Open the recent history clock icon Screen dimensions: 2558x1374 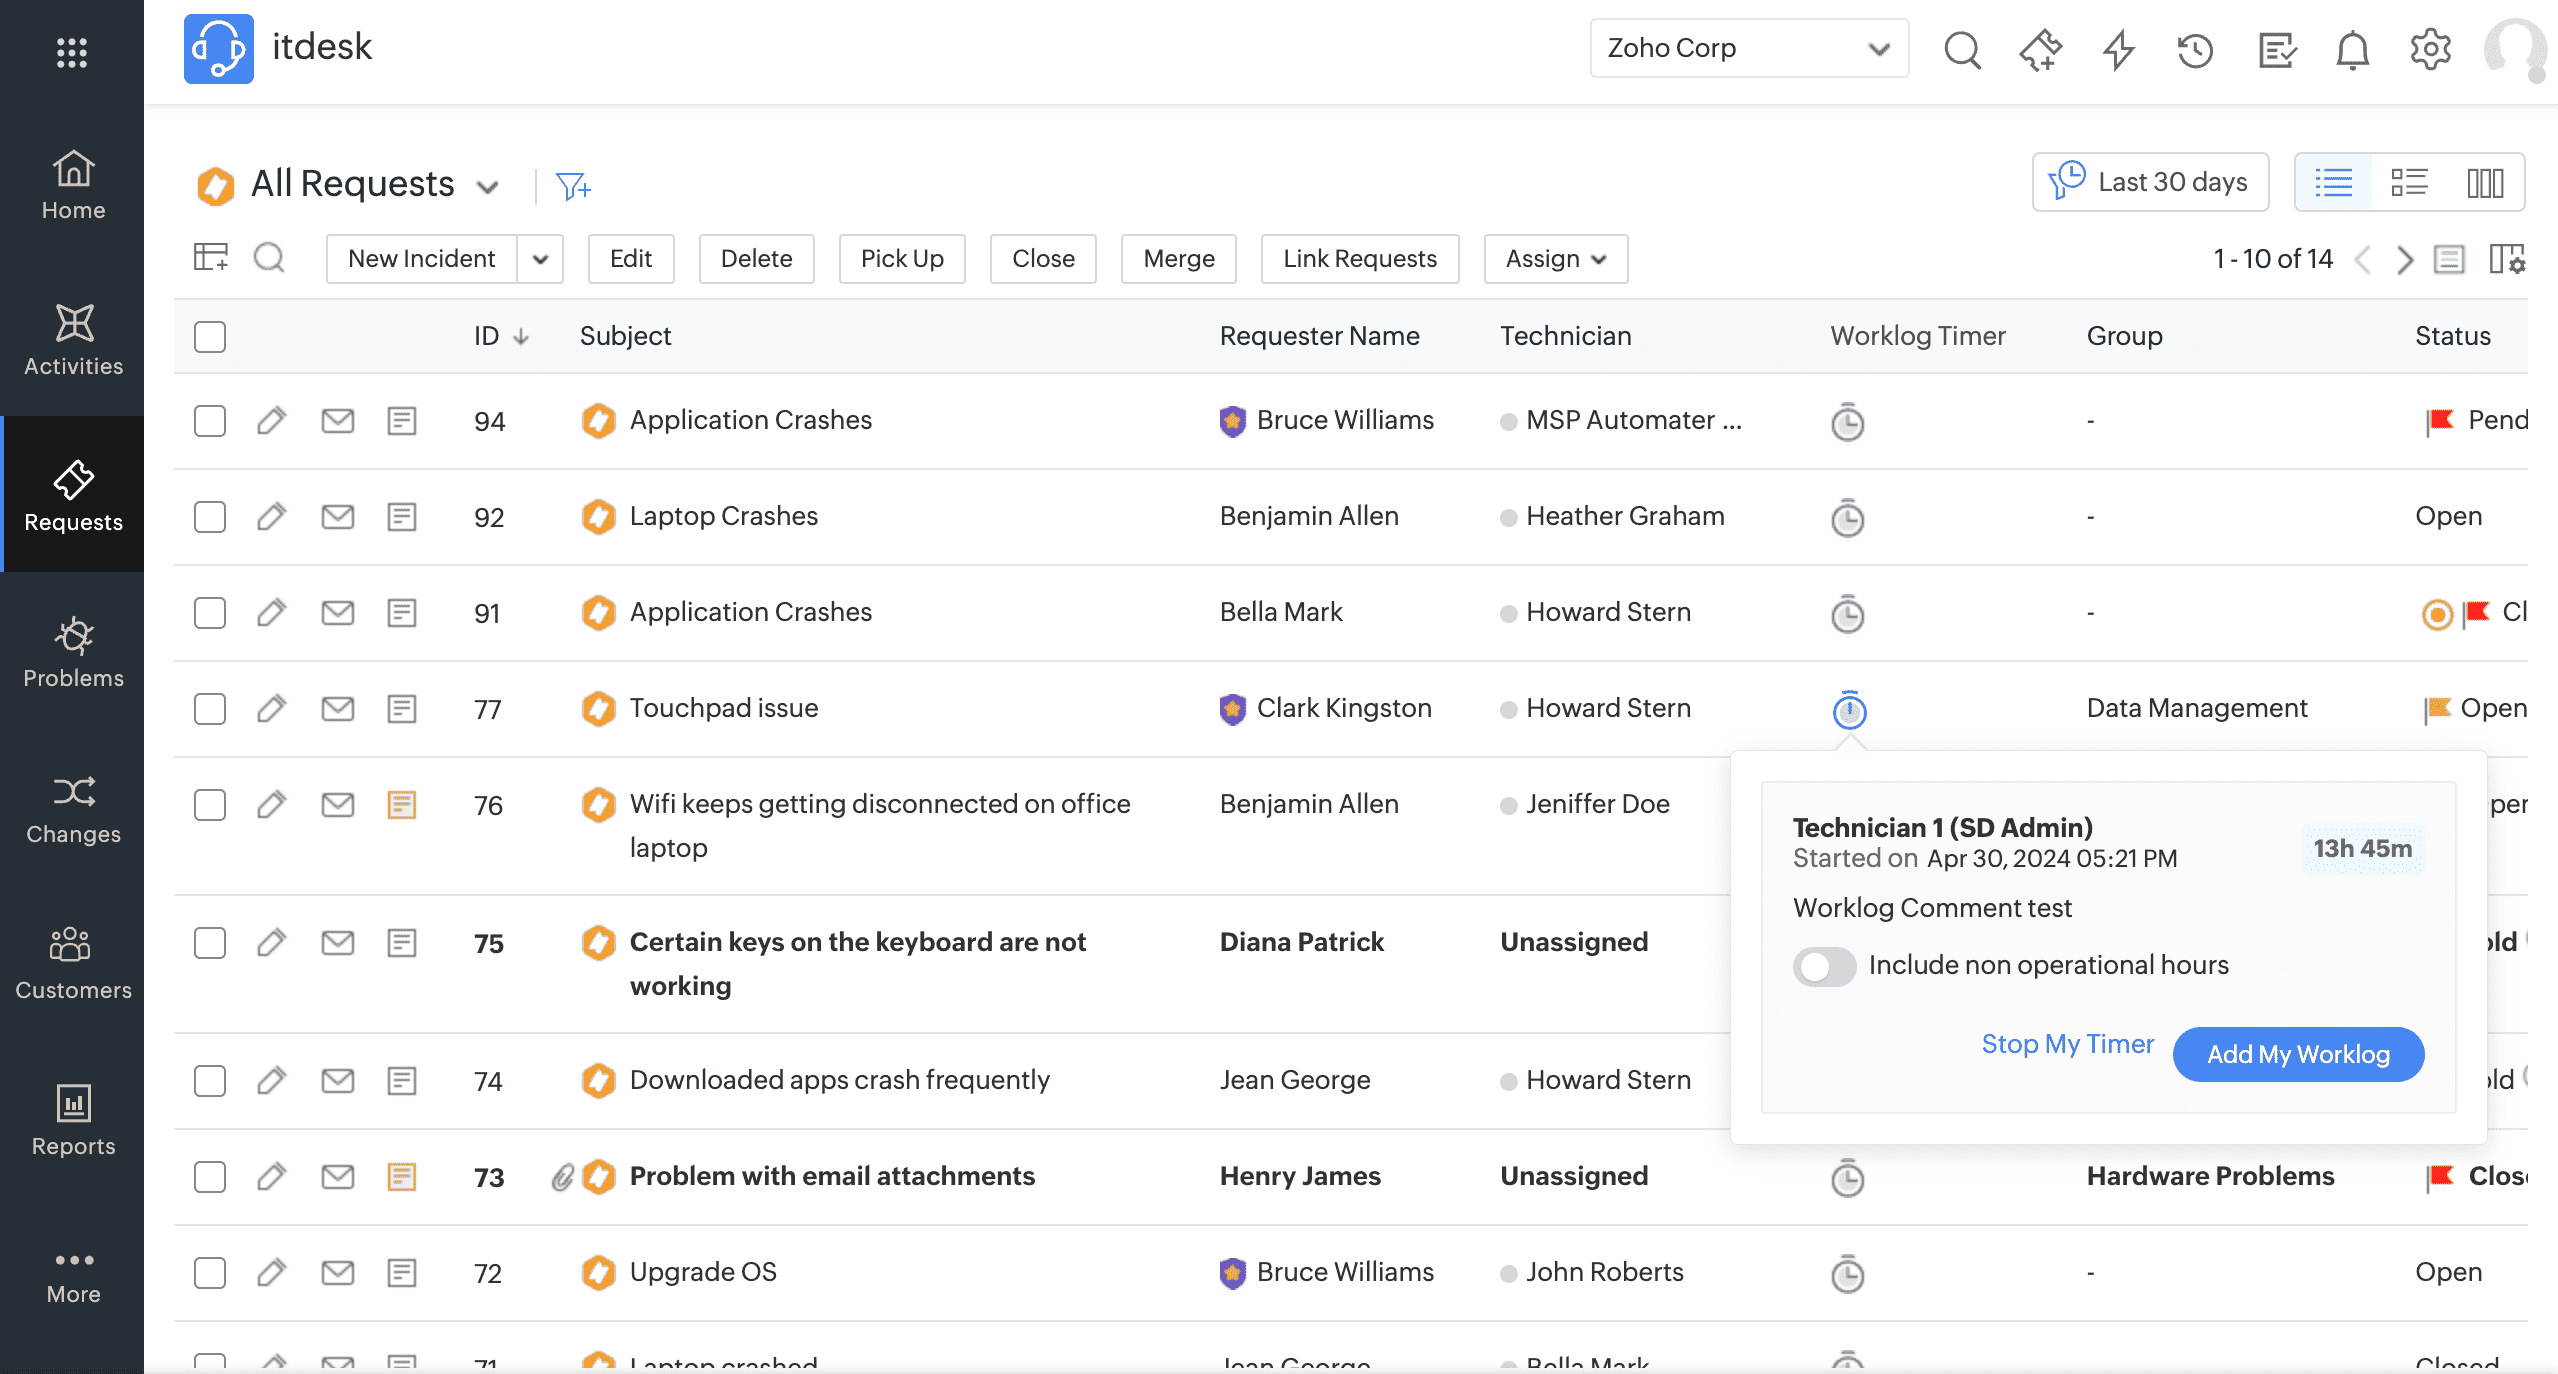click(x=2195, y=49)
